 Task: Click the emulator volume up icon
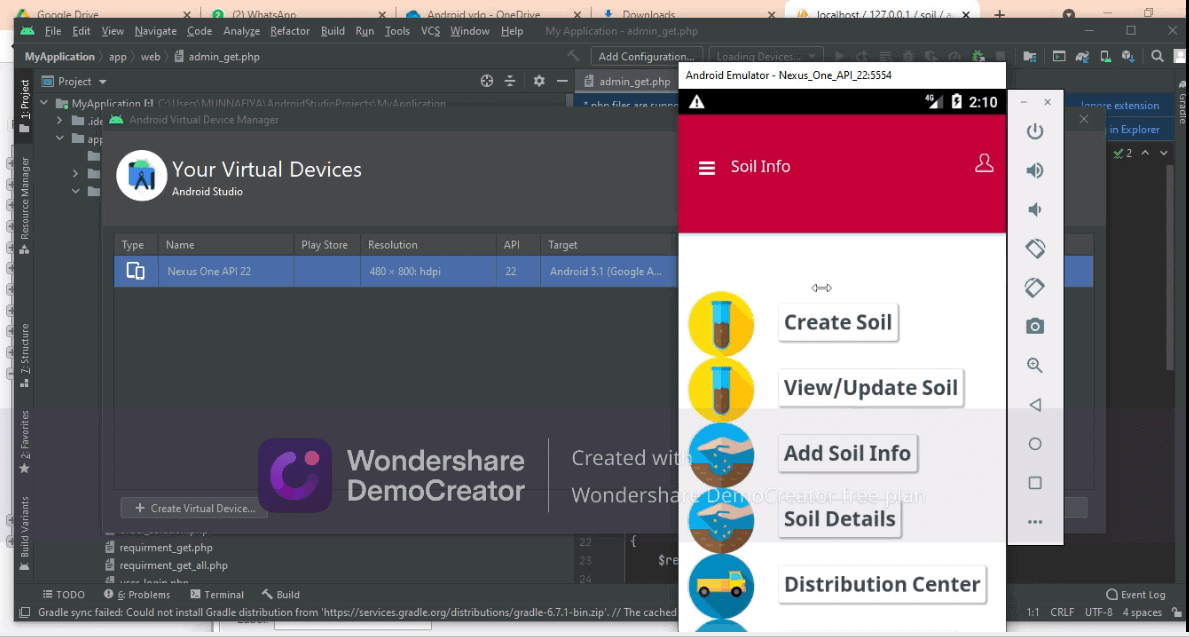pos(1035,170)
